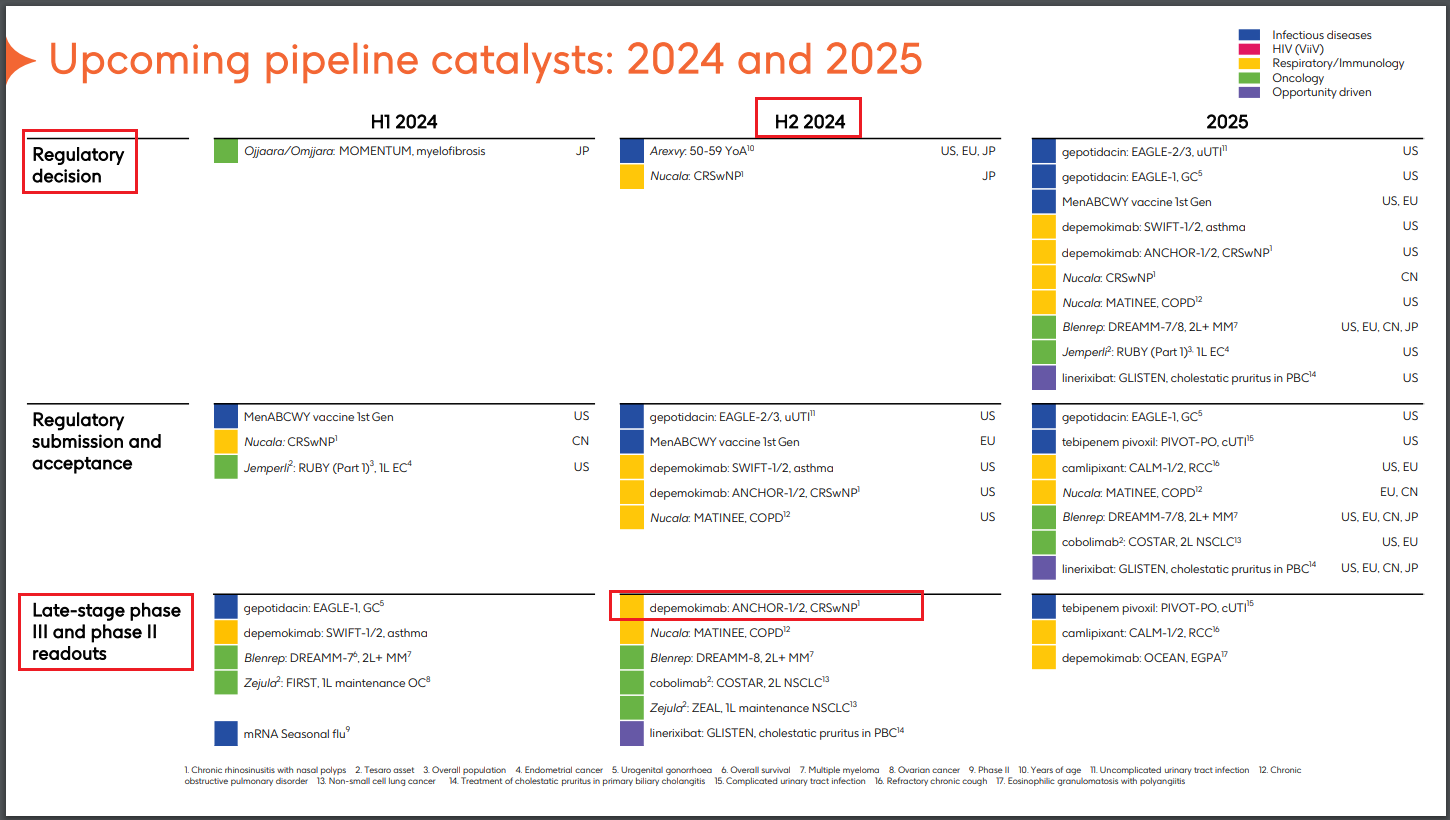This screenshot has width=1450, height=820.
Task: Click yellow square beside depemokimab OCEAN, EGPA
Action: click(x=1044, y=658)
